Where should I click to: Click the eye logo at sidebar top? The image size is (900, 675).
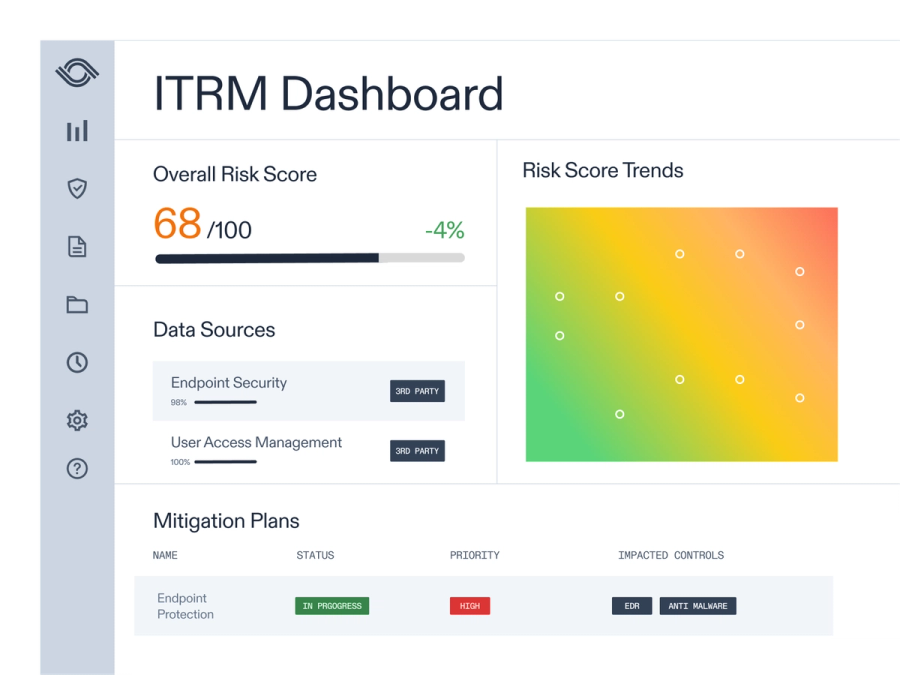click(x=77, y=72)
